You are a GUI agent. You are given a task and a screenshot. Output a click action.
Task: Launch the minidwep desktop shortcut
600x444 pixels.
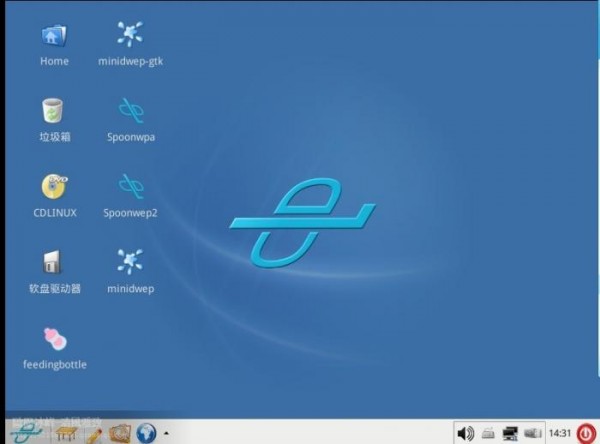point(130,262)
